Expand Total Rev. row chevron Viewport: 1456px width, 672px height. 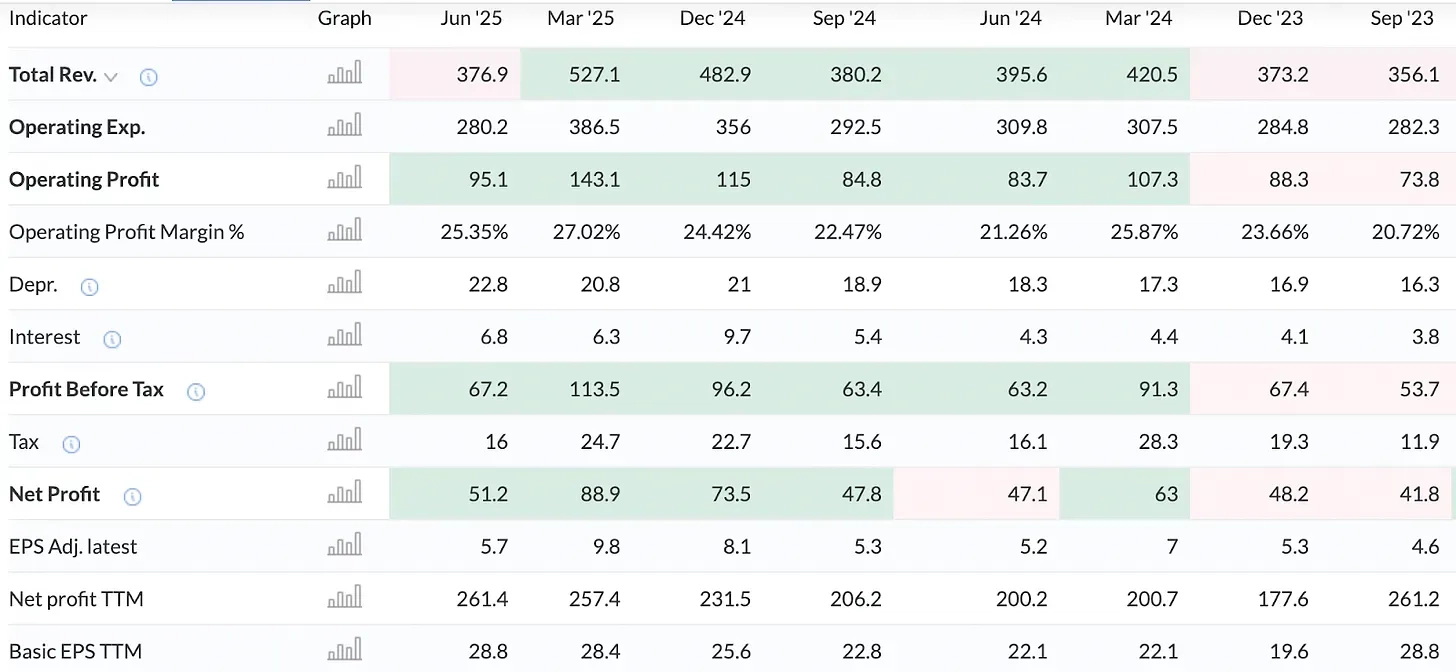pyautogui.click(x=111, y=77)
